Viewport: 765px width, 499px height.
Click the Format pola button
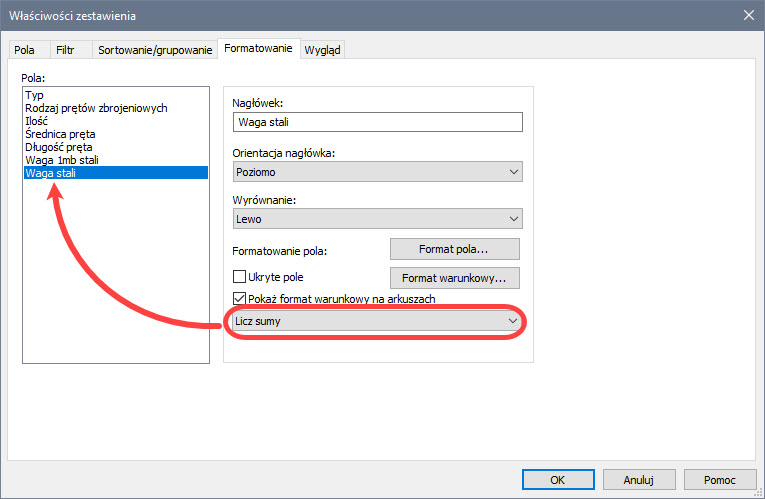point(454,249)
